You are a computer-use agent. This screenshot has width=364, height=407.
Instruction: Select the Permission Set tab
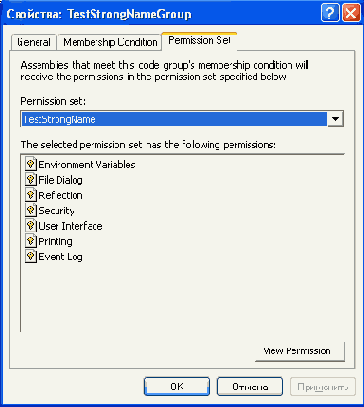199,41
